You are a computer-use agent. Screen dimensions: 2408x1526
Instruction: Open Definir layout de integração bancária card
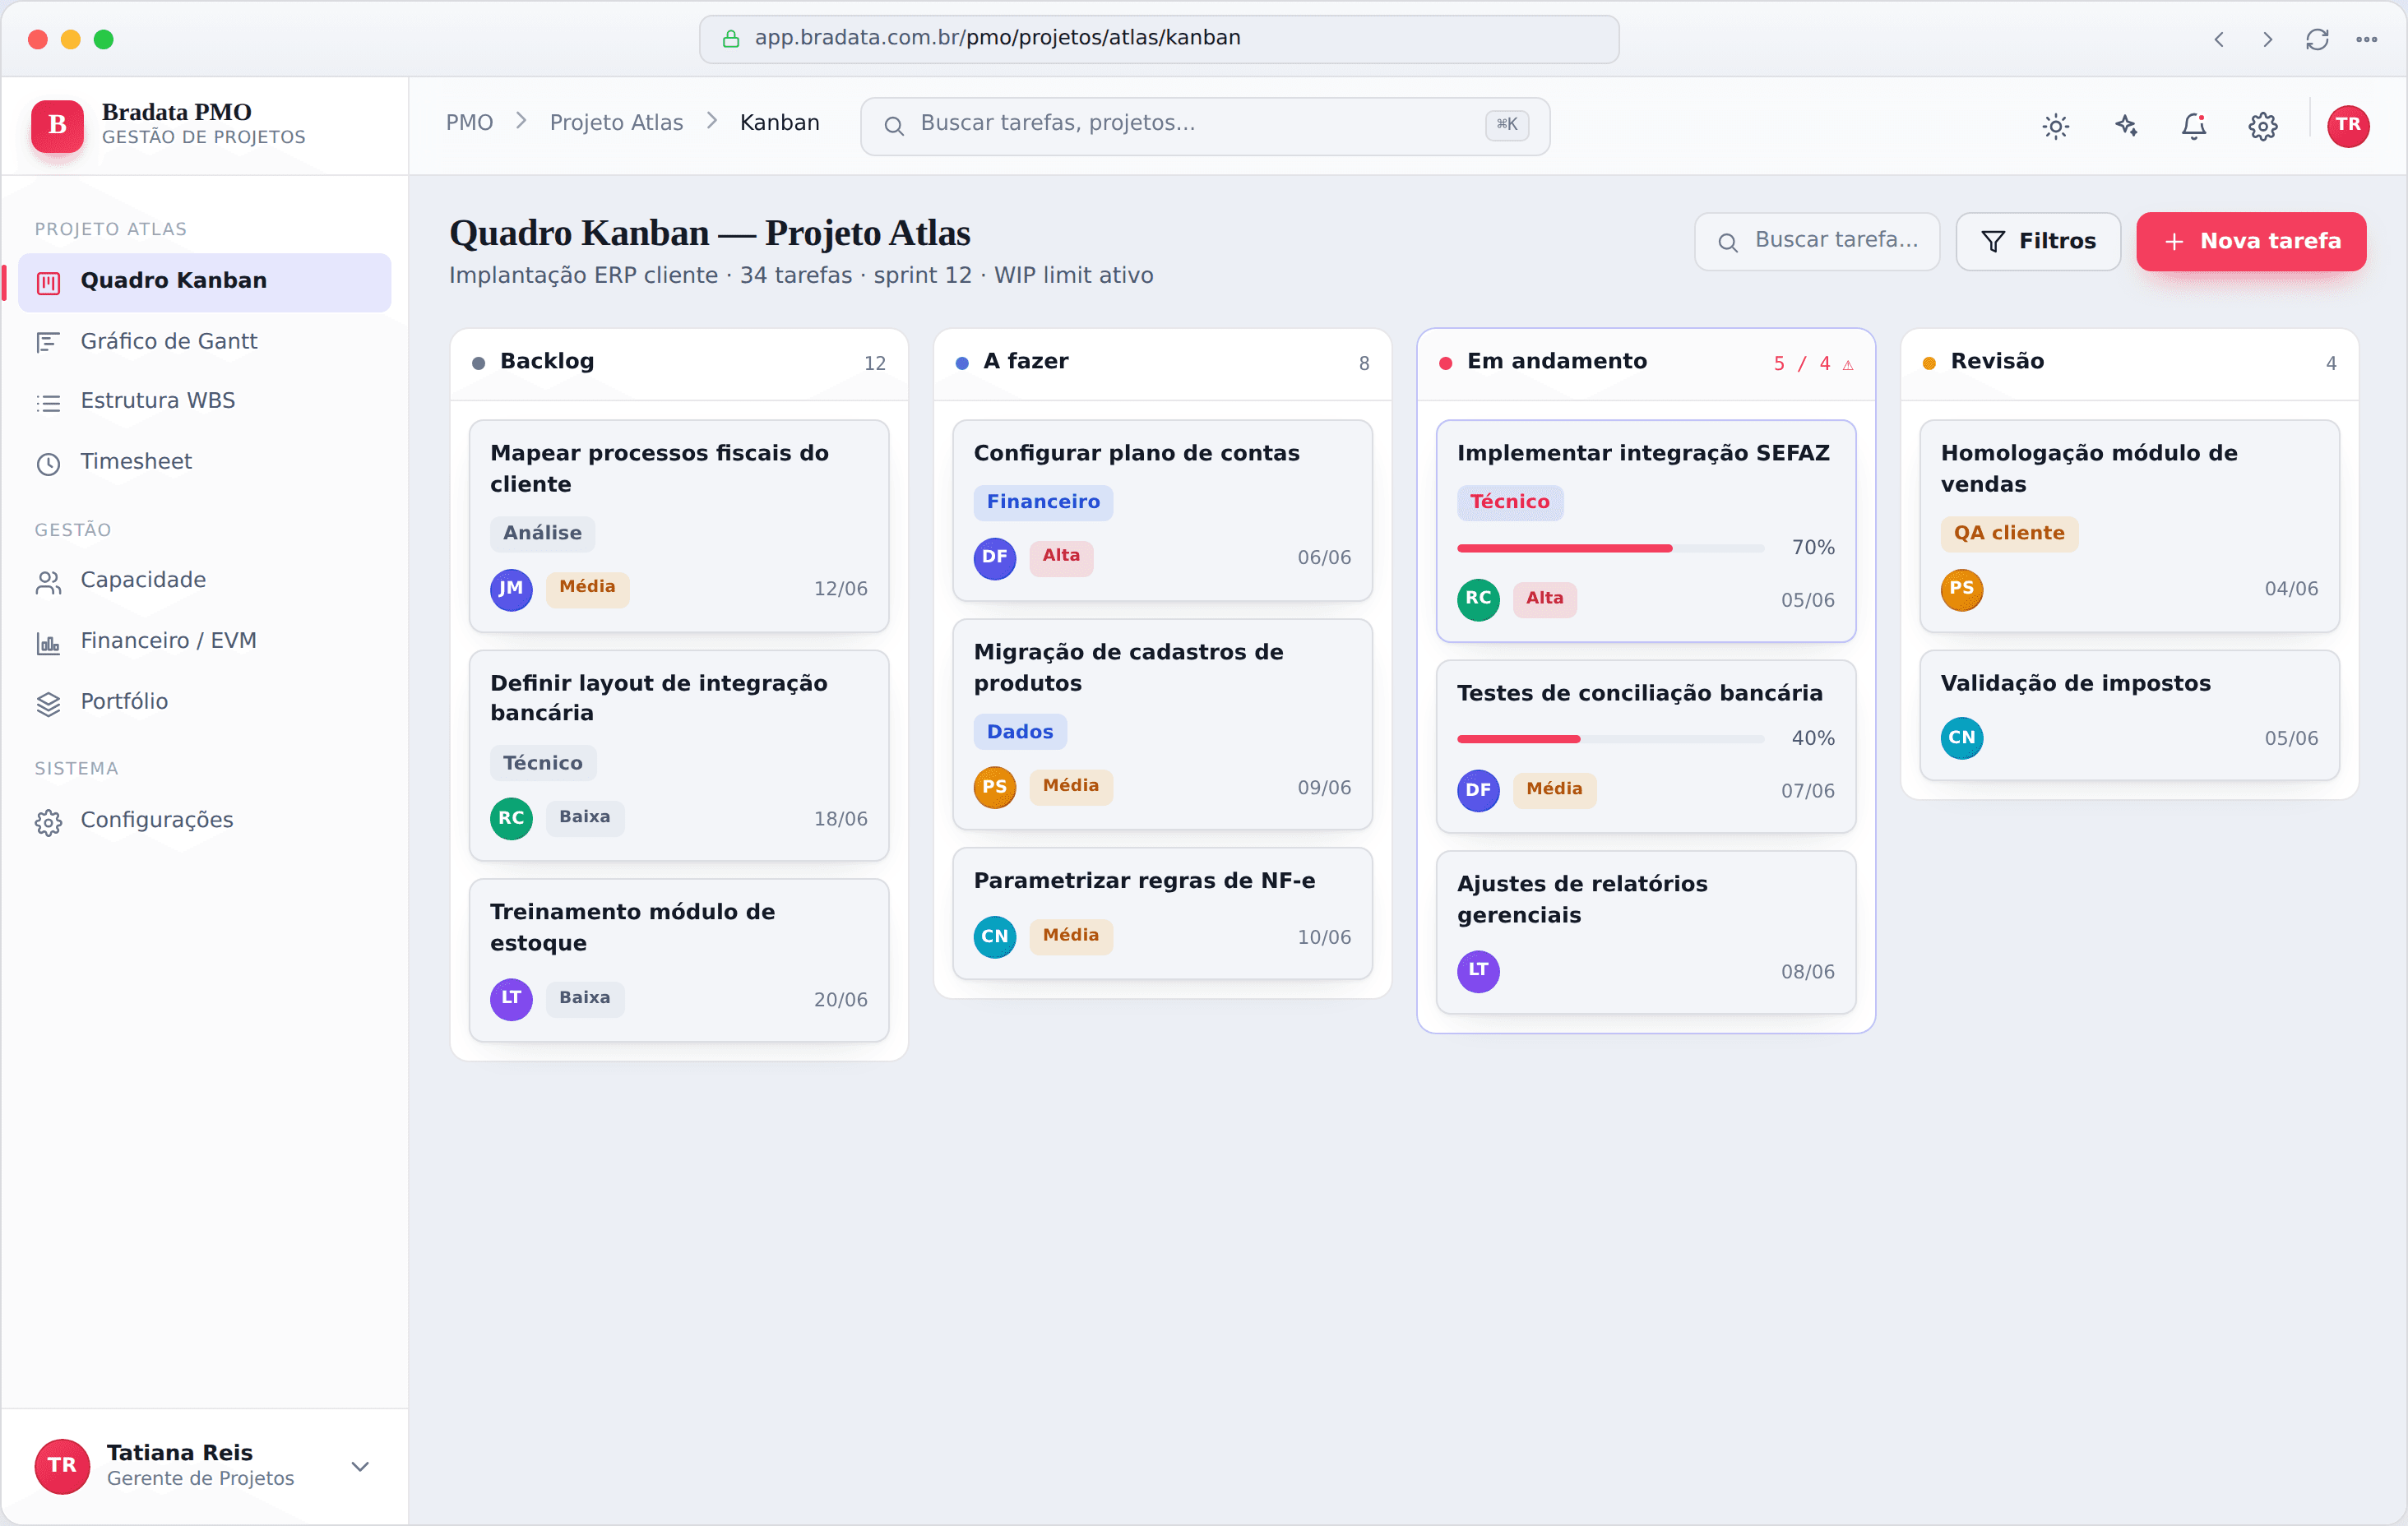coord(678,756)
